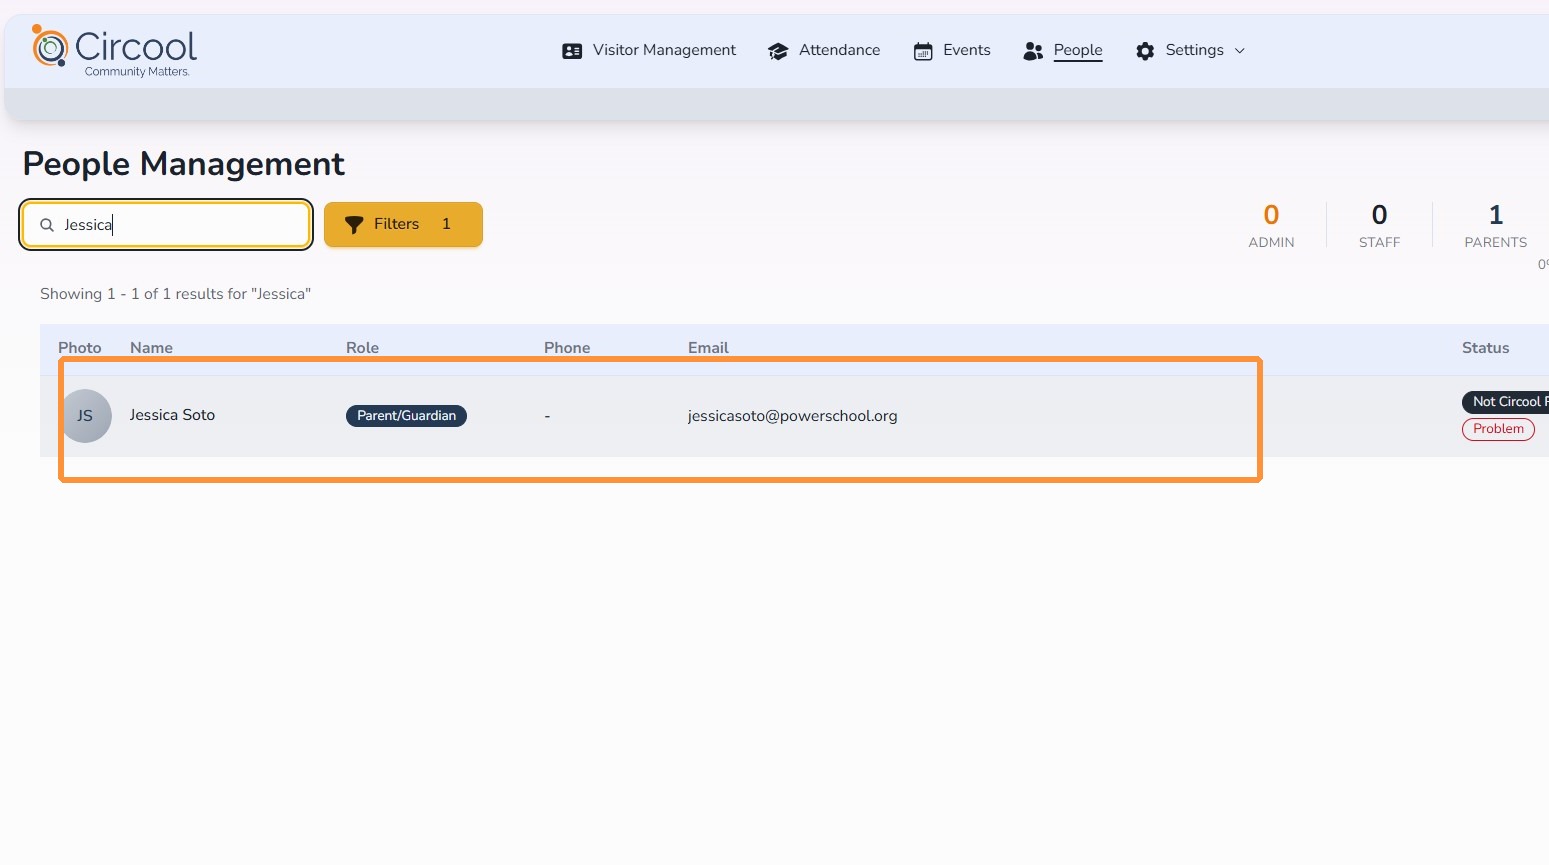Click the Circool logo
Viewport: 1549px width, 865px height.
click(x=114, y=50)
